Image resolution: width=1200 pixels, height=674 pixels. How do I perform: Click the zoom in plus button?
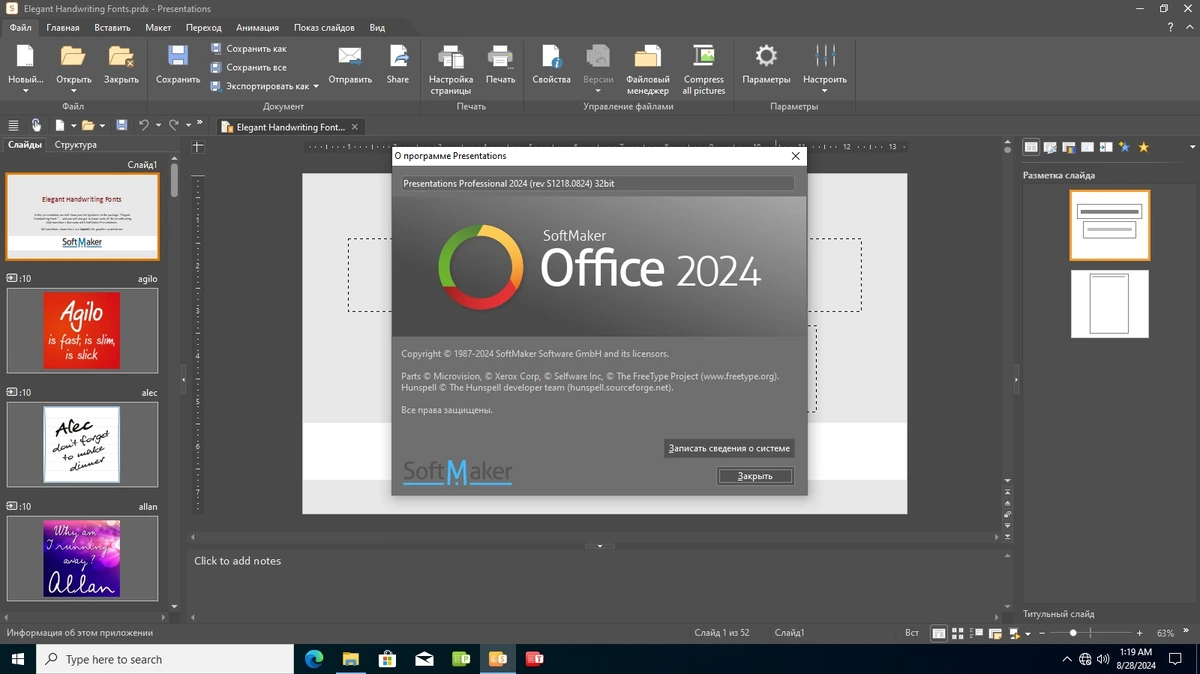pos(1139,633)
